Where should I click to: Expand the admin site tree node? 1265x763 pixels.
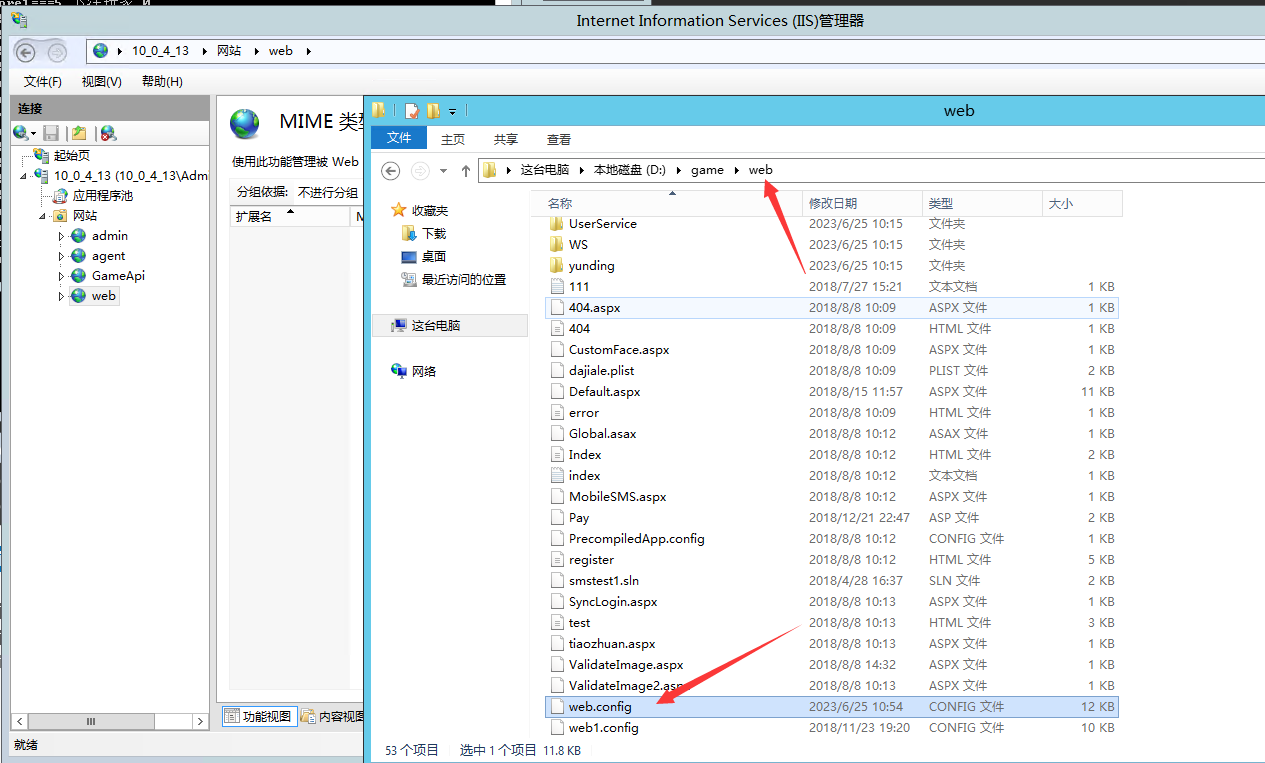61,237
